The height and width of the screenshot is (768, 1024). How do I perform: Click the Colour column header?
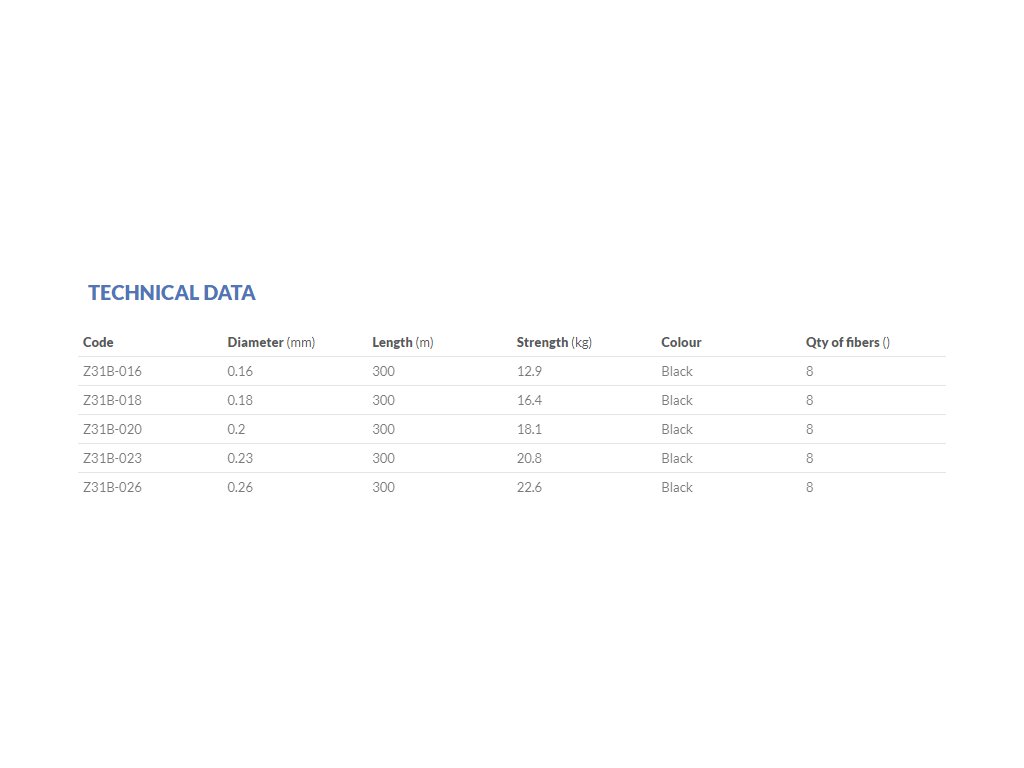[x=681, y=342]
